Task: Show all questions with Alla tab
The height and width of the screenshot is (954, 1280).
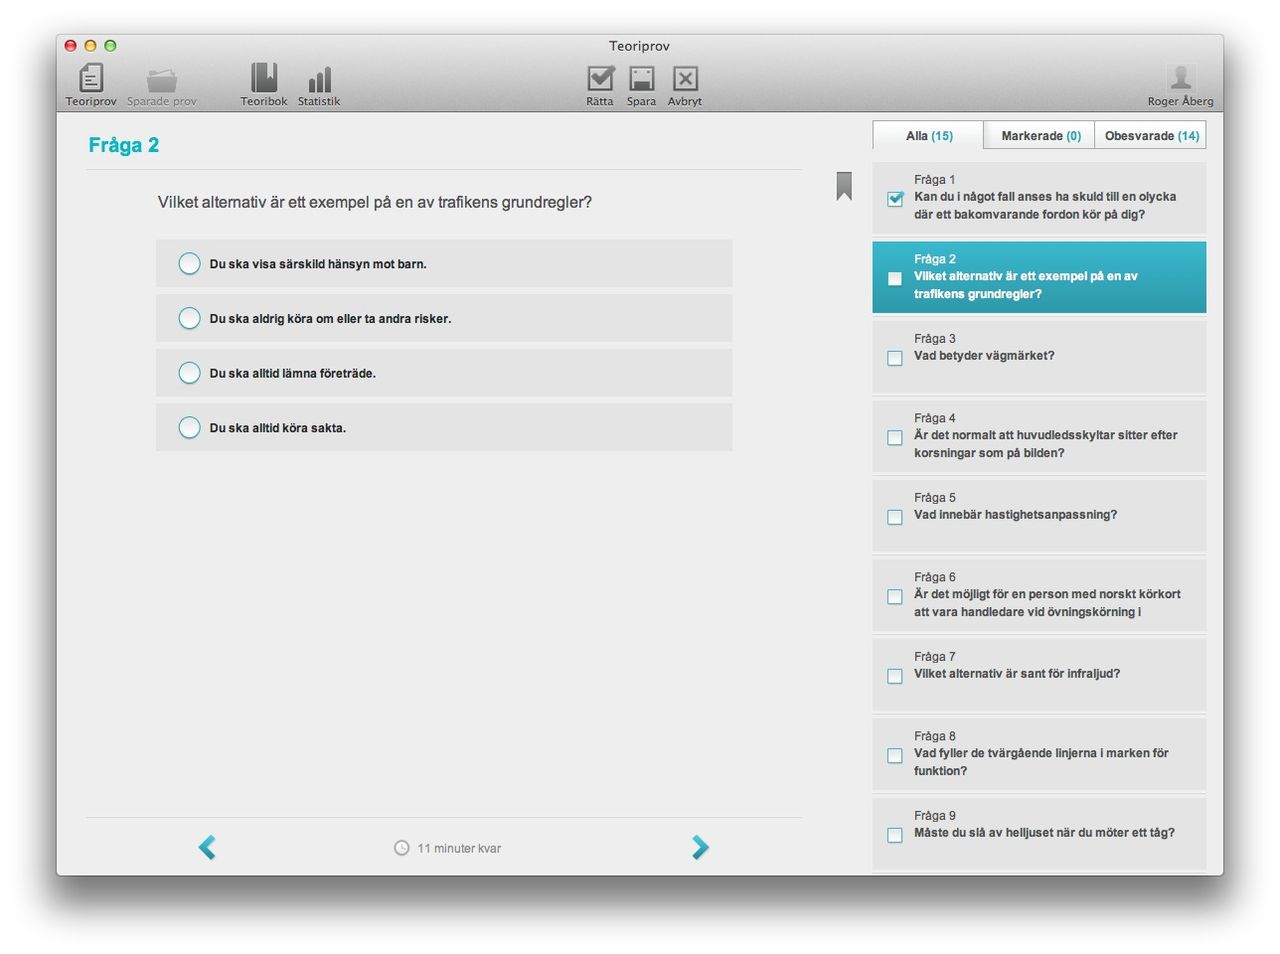Action: [929, 136]
